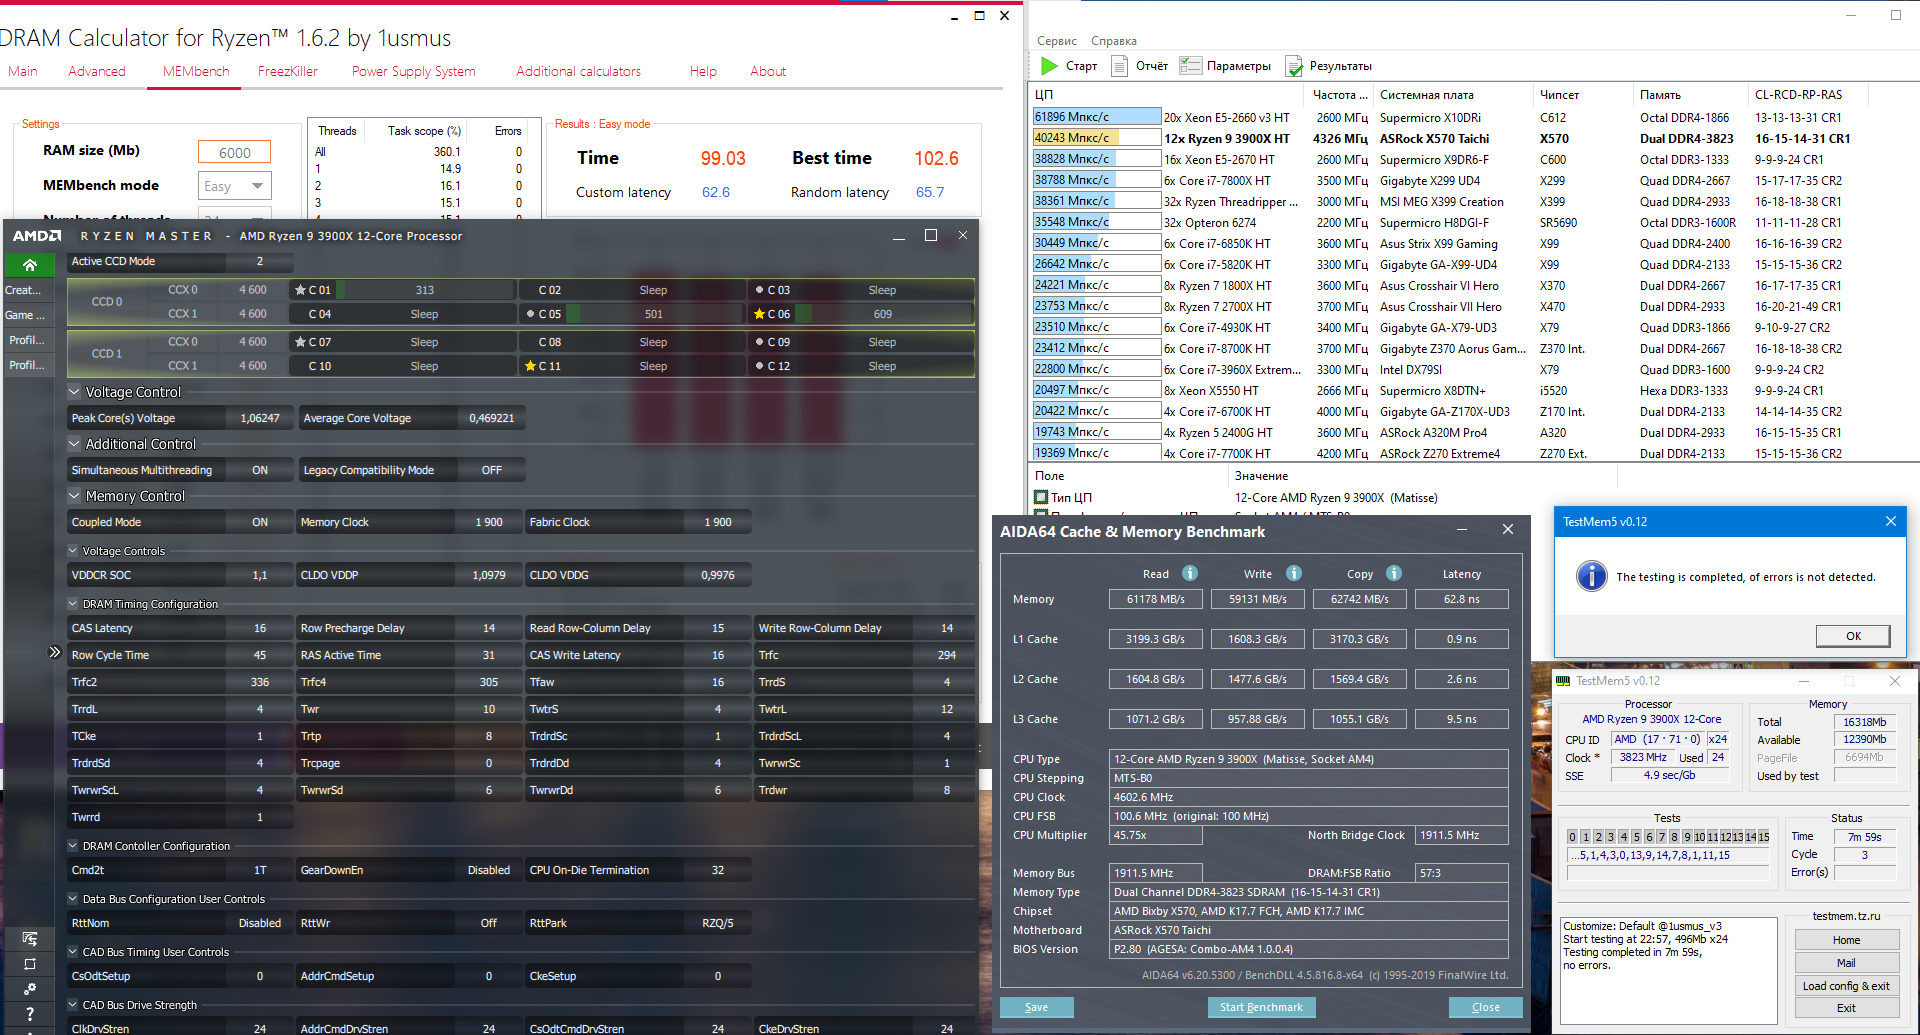Screen dimensions: 1920x1035
Task: Click Load config & exit button
Action: (x=1846, y=986)
